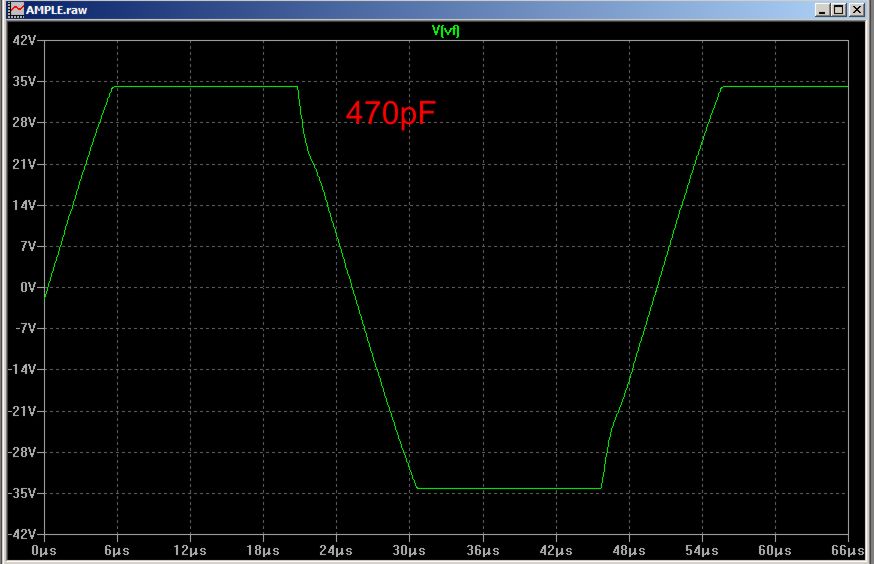
Task: Click the 28V vertical axis label
Action: (x=24, y=123)
